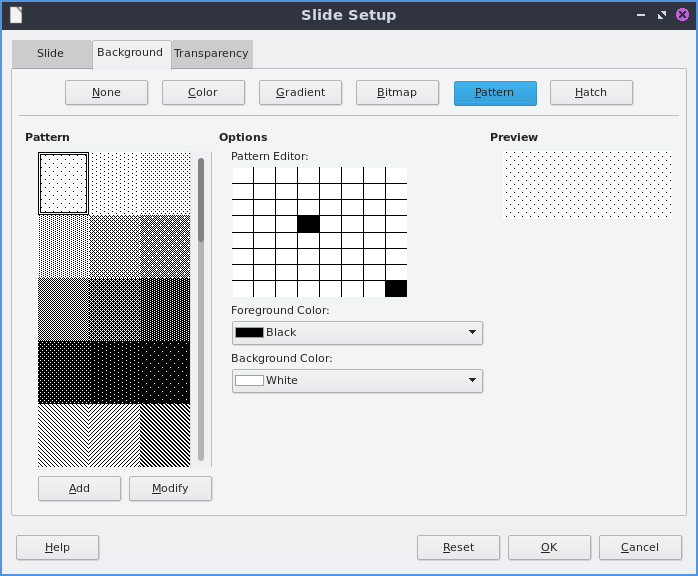Viewport: 698px width, 576px height.
Task: Switch to the Transparency tab
Action: pyautogui.click(x=211, y=54)
